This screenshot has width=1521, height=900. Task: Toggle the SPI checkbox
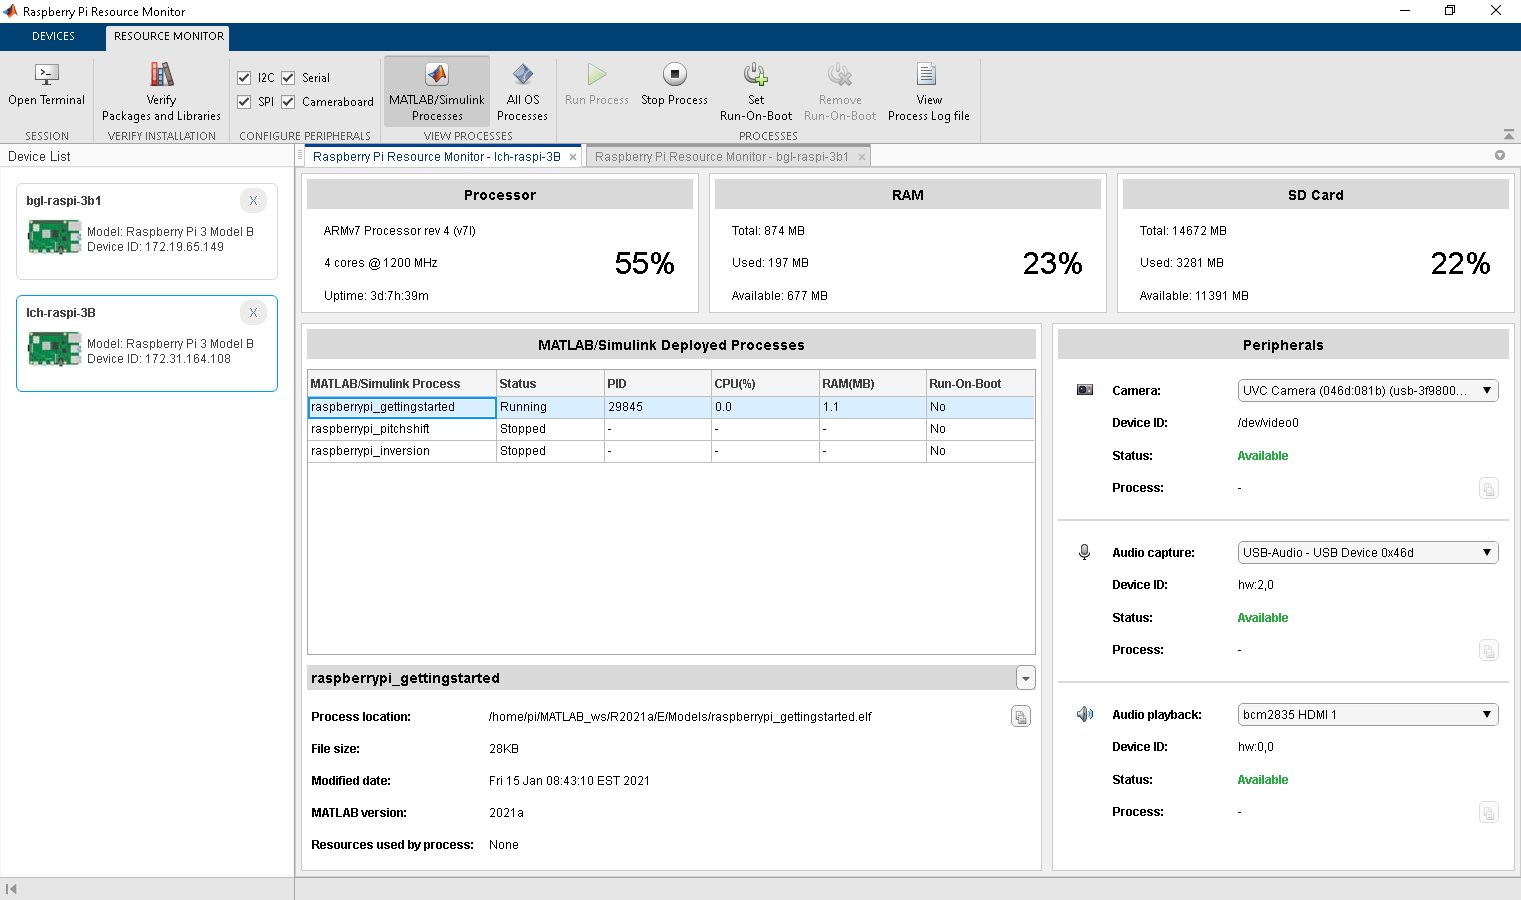click(x=244, y=102)
